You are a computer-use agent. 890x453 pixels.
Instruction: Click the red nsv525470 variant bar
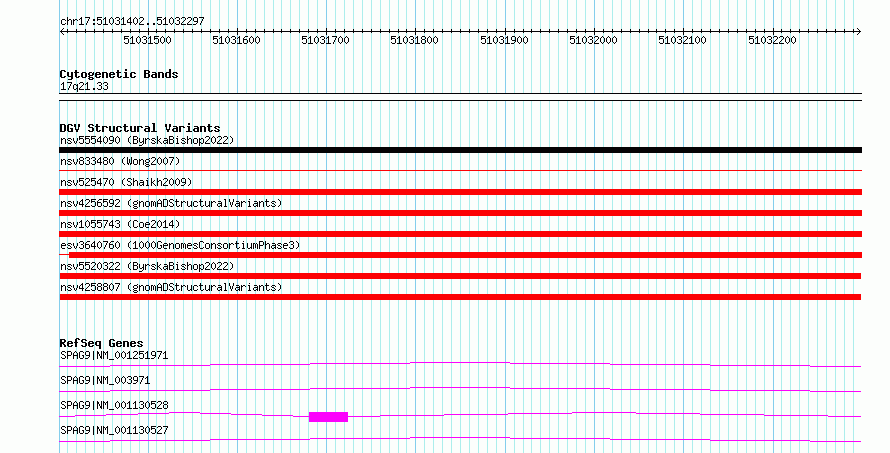coord(460,192)
